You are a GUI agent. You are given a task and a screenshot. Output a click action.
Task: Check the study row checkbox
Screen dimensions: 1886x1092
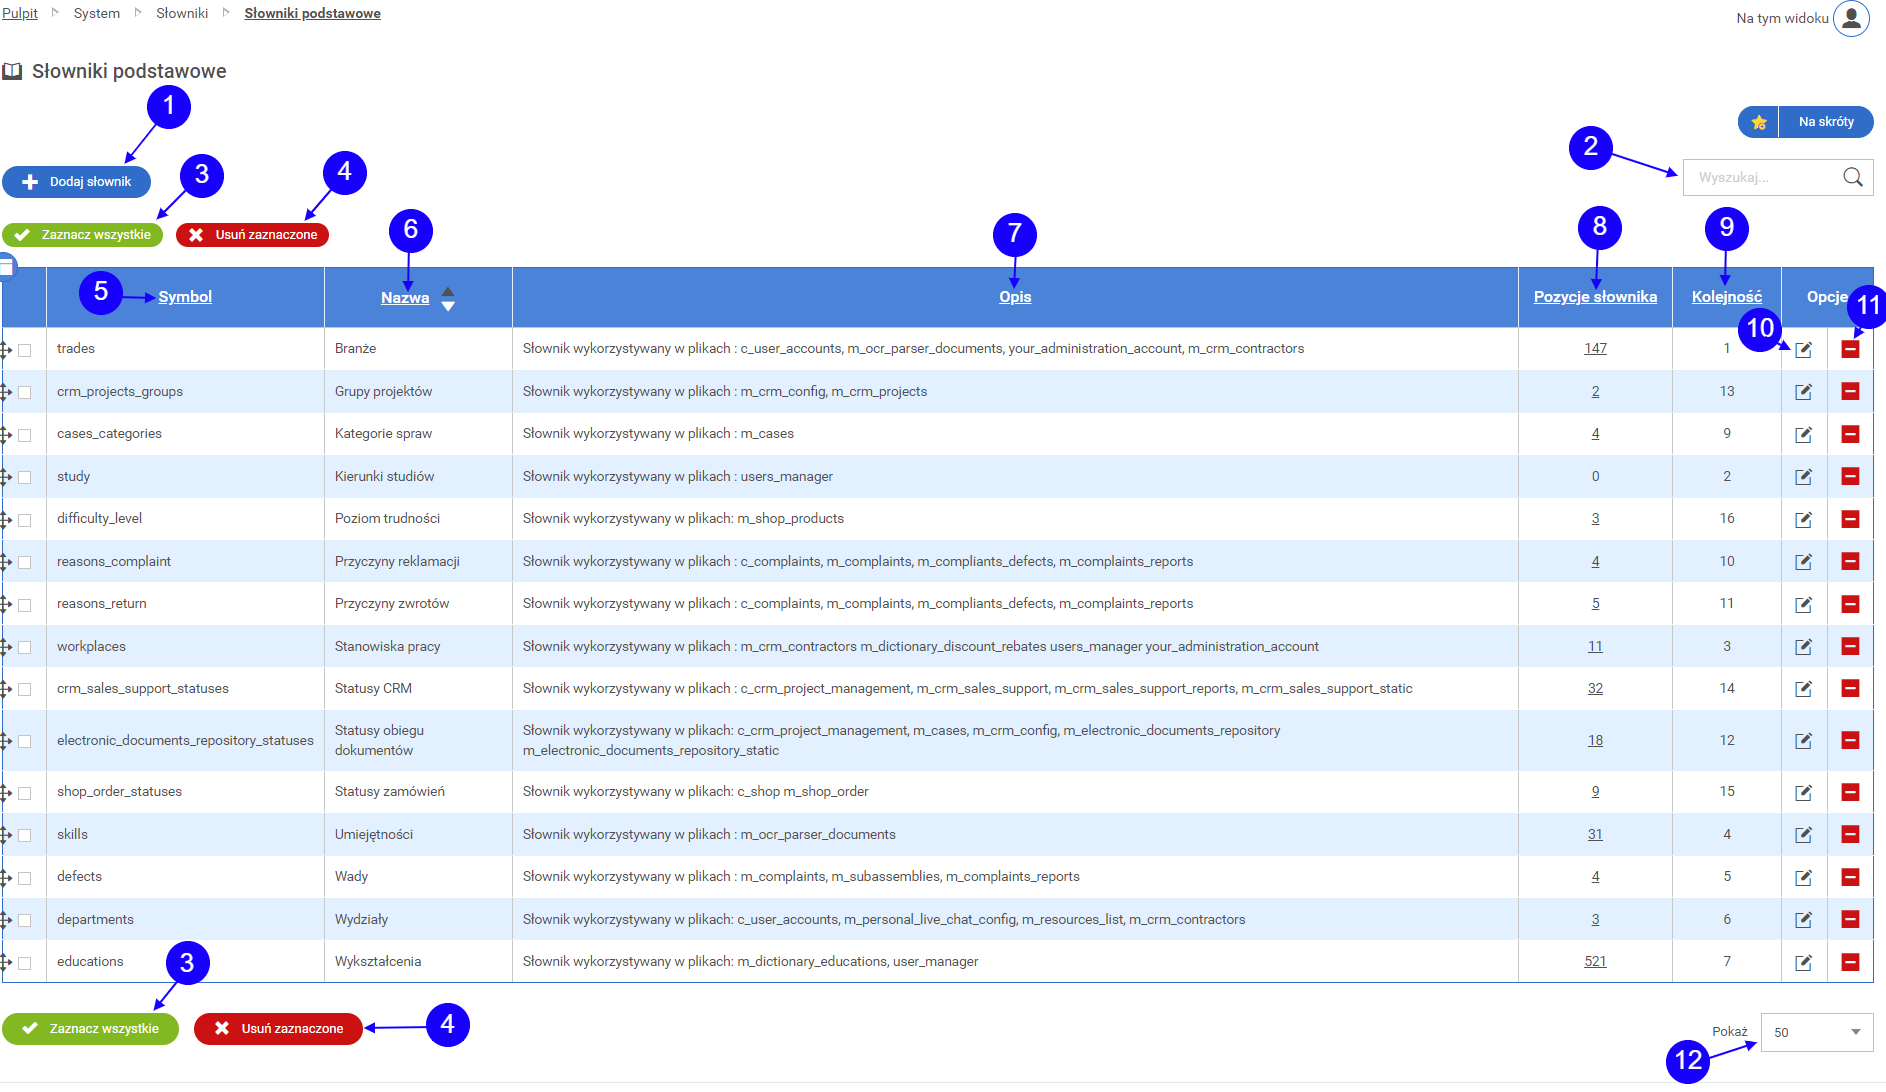click(x=25, y=477)
